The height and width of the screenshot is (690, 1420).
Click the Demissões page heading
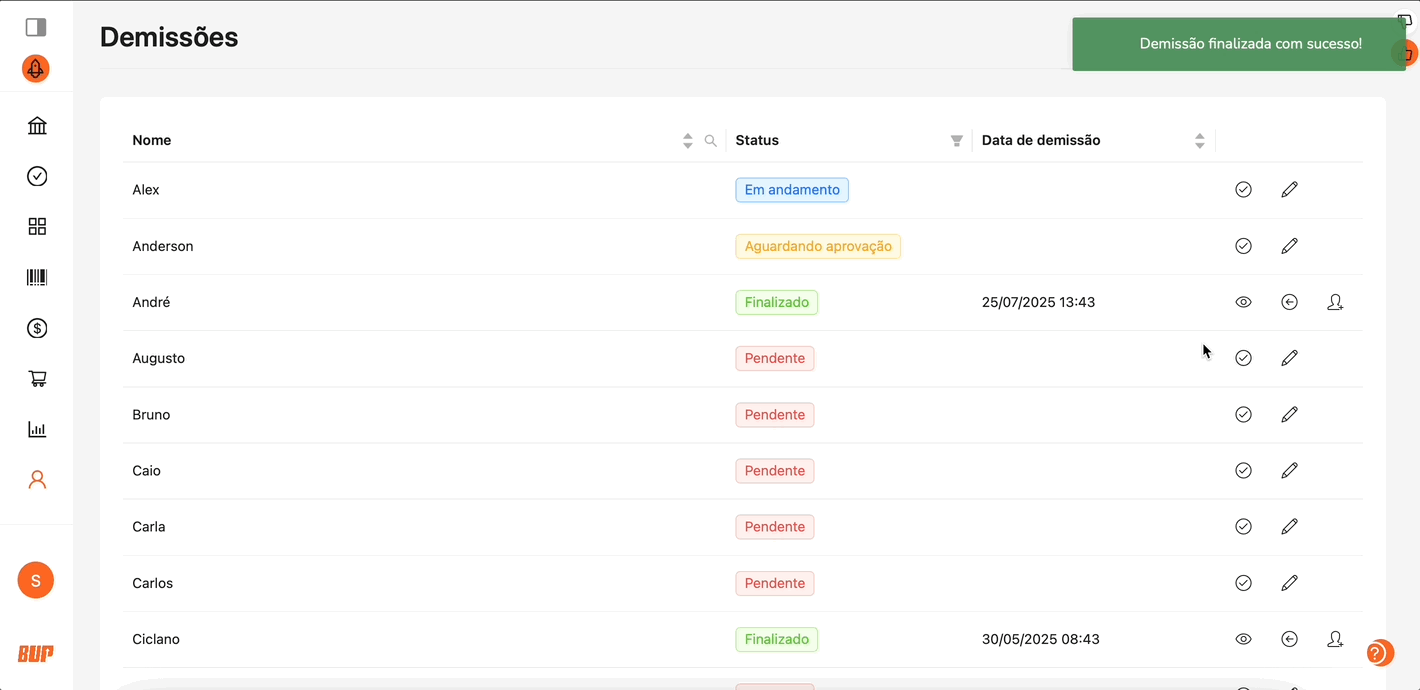click(169, 37)
